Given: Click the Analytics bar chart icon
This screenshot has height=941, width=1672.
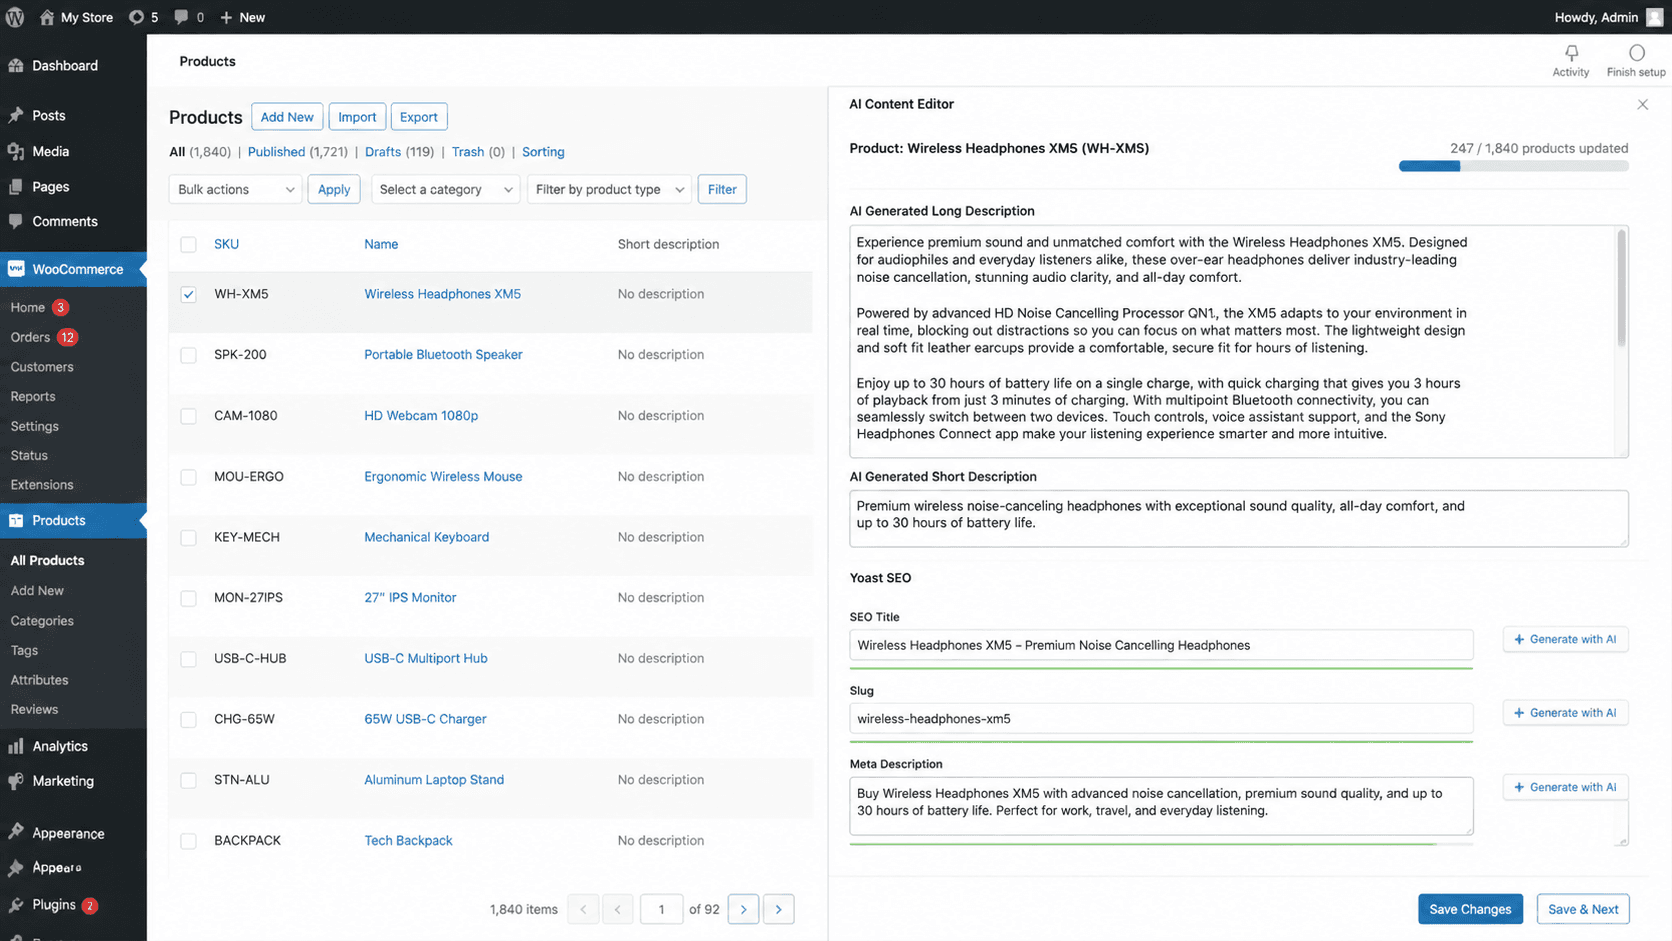Looking at the screenshot, I should click(16, 746).
